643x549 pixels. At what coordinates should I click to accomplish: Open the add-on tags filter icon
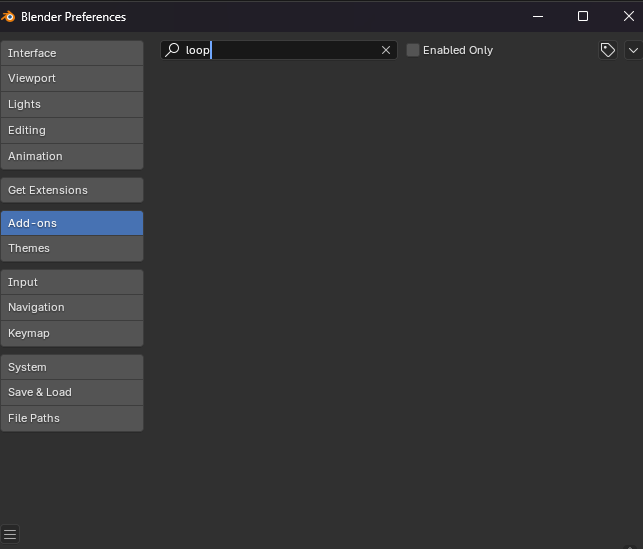(608, 50)
